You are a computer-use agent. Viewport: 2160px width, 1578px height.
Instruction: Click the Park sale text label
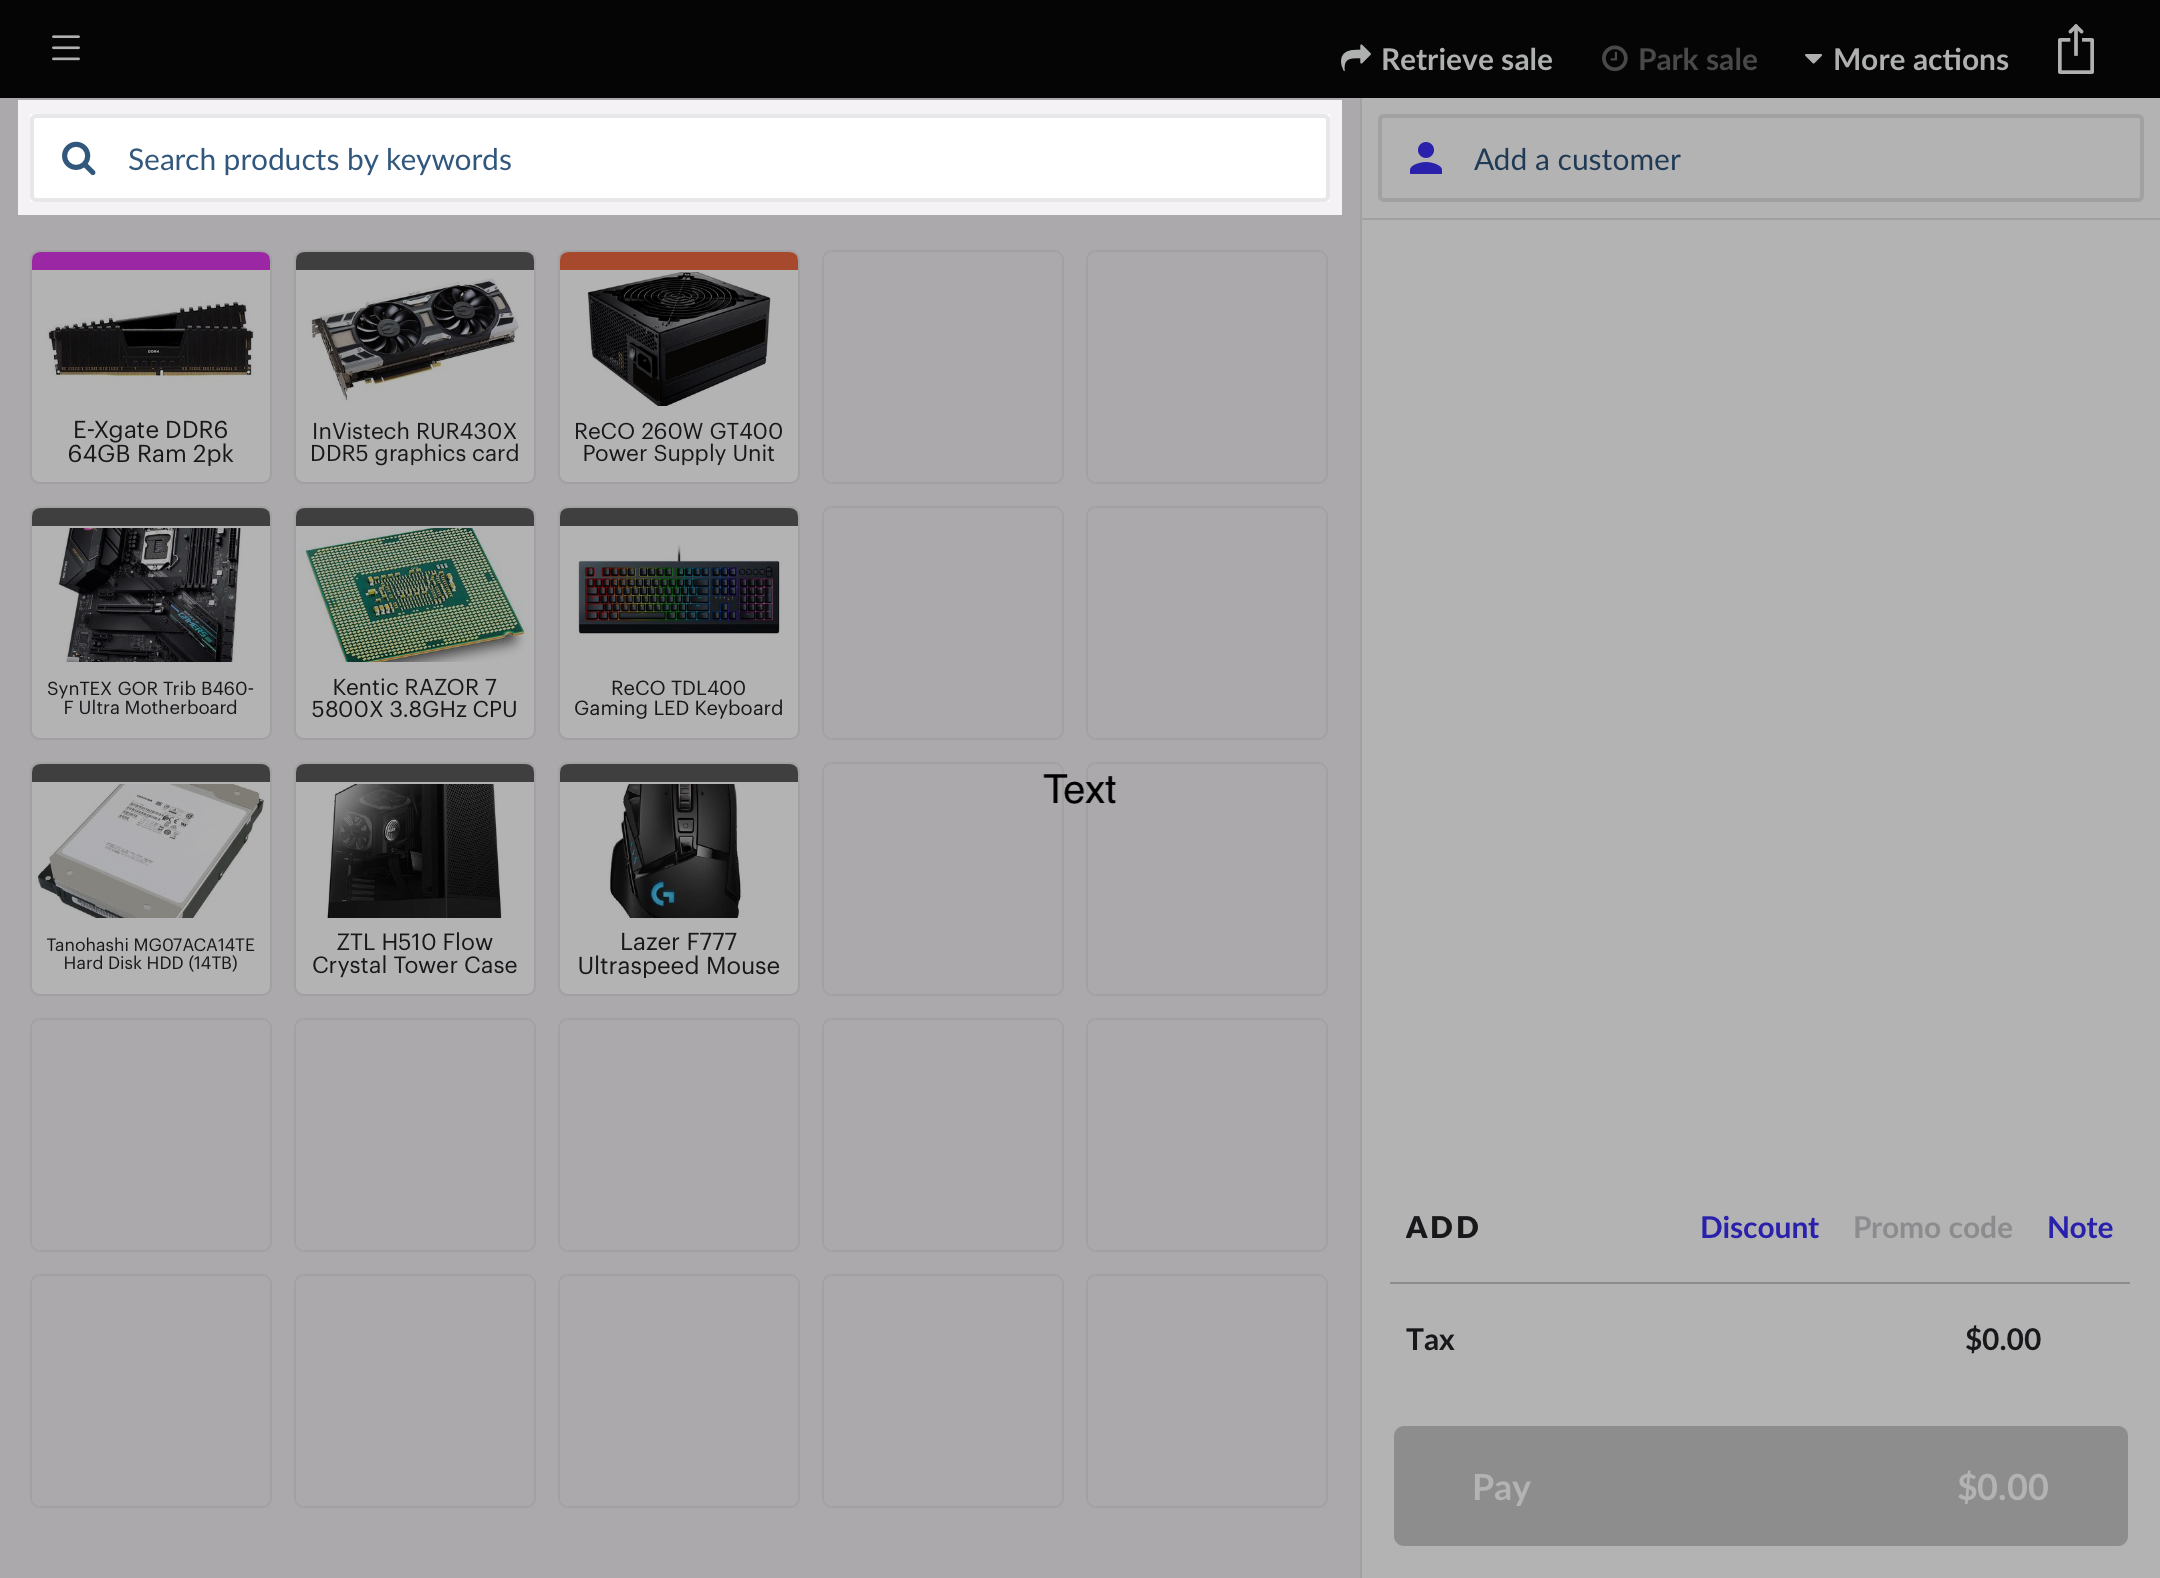click(1697, 59)
